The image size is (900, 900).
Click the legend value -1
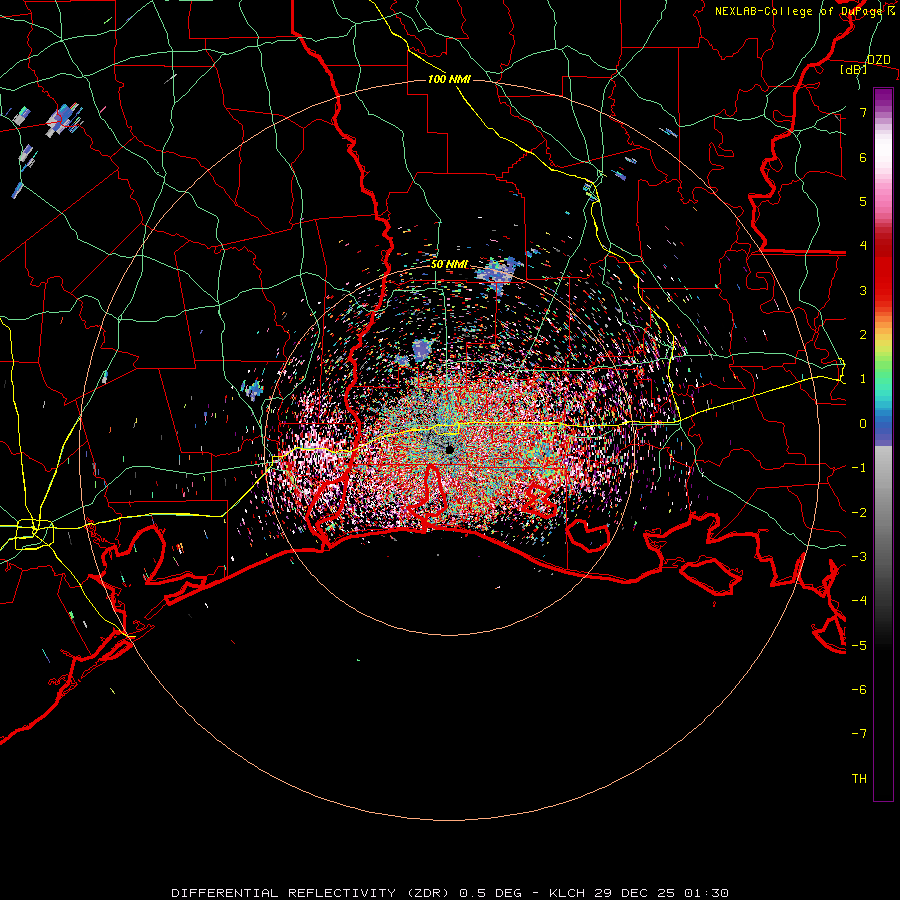pos(859,468)
